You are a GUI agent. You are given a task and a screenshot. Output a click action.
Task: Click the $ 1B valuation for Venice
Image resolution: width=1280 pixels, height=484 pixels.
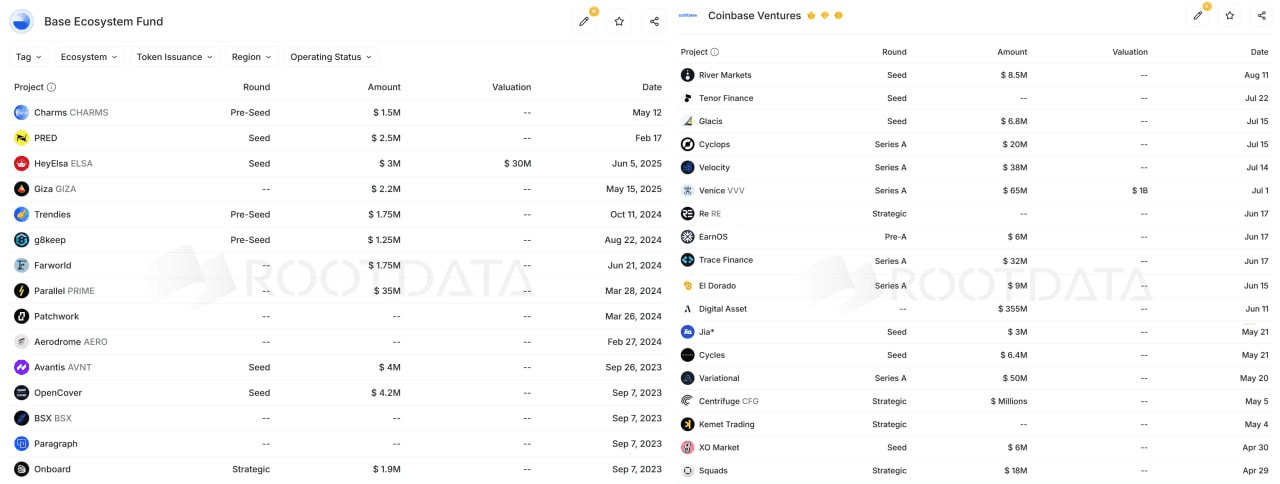click(x=1140, y=190)
